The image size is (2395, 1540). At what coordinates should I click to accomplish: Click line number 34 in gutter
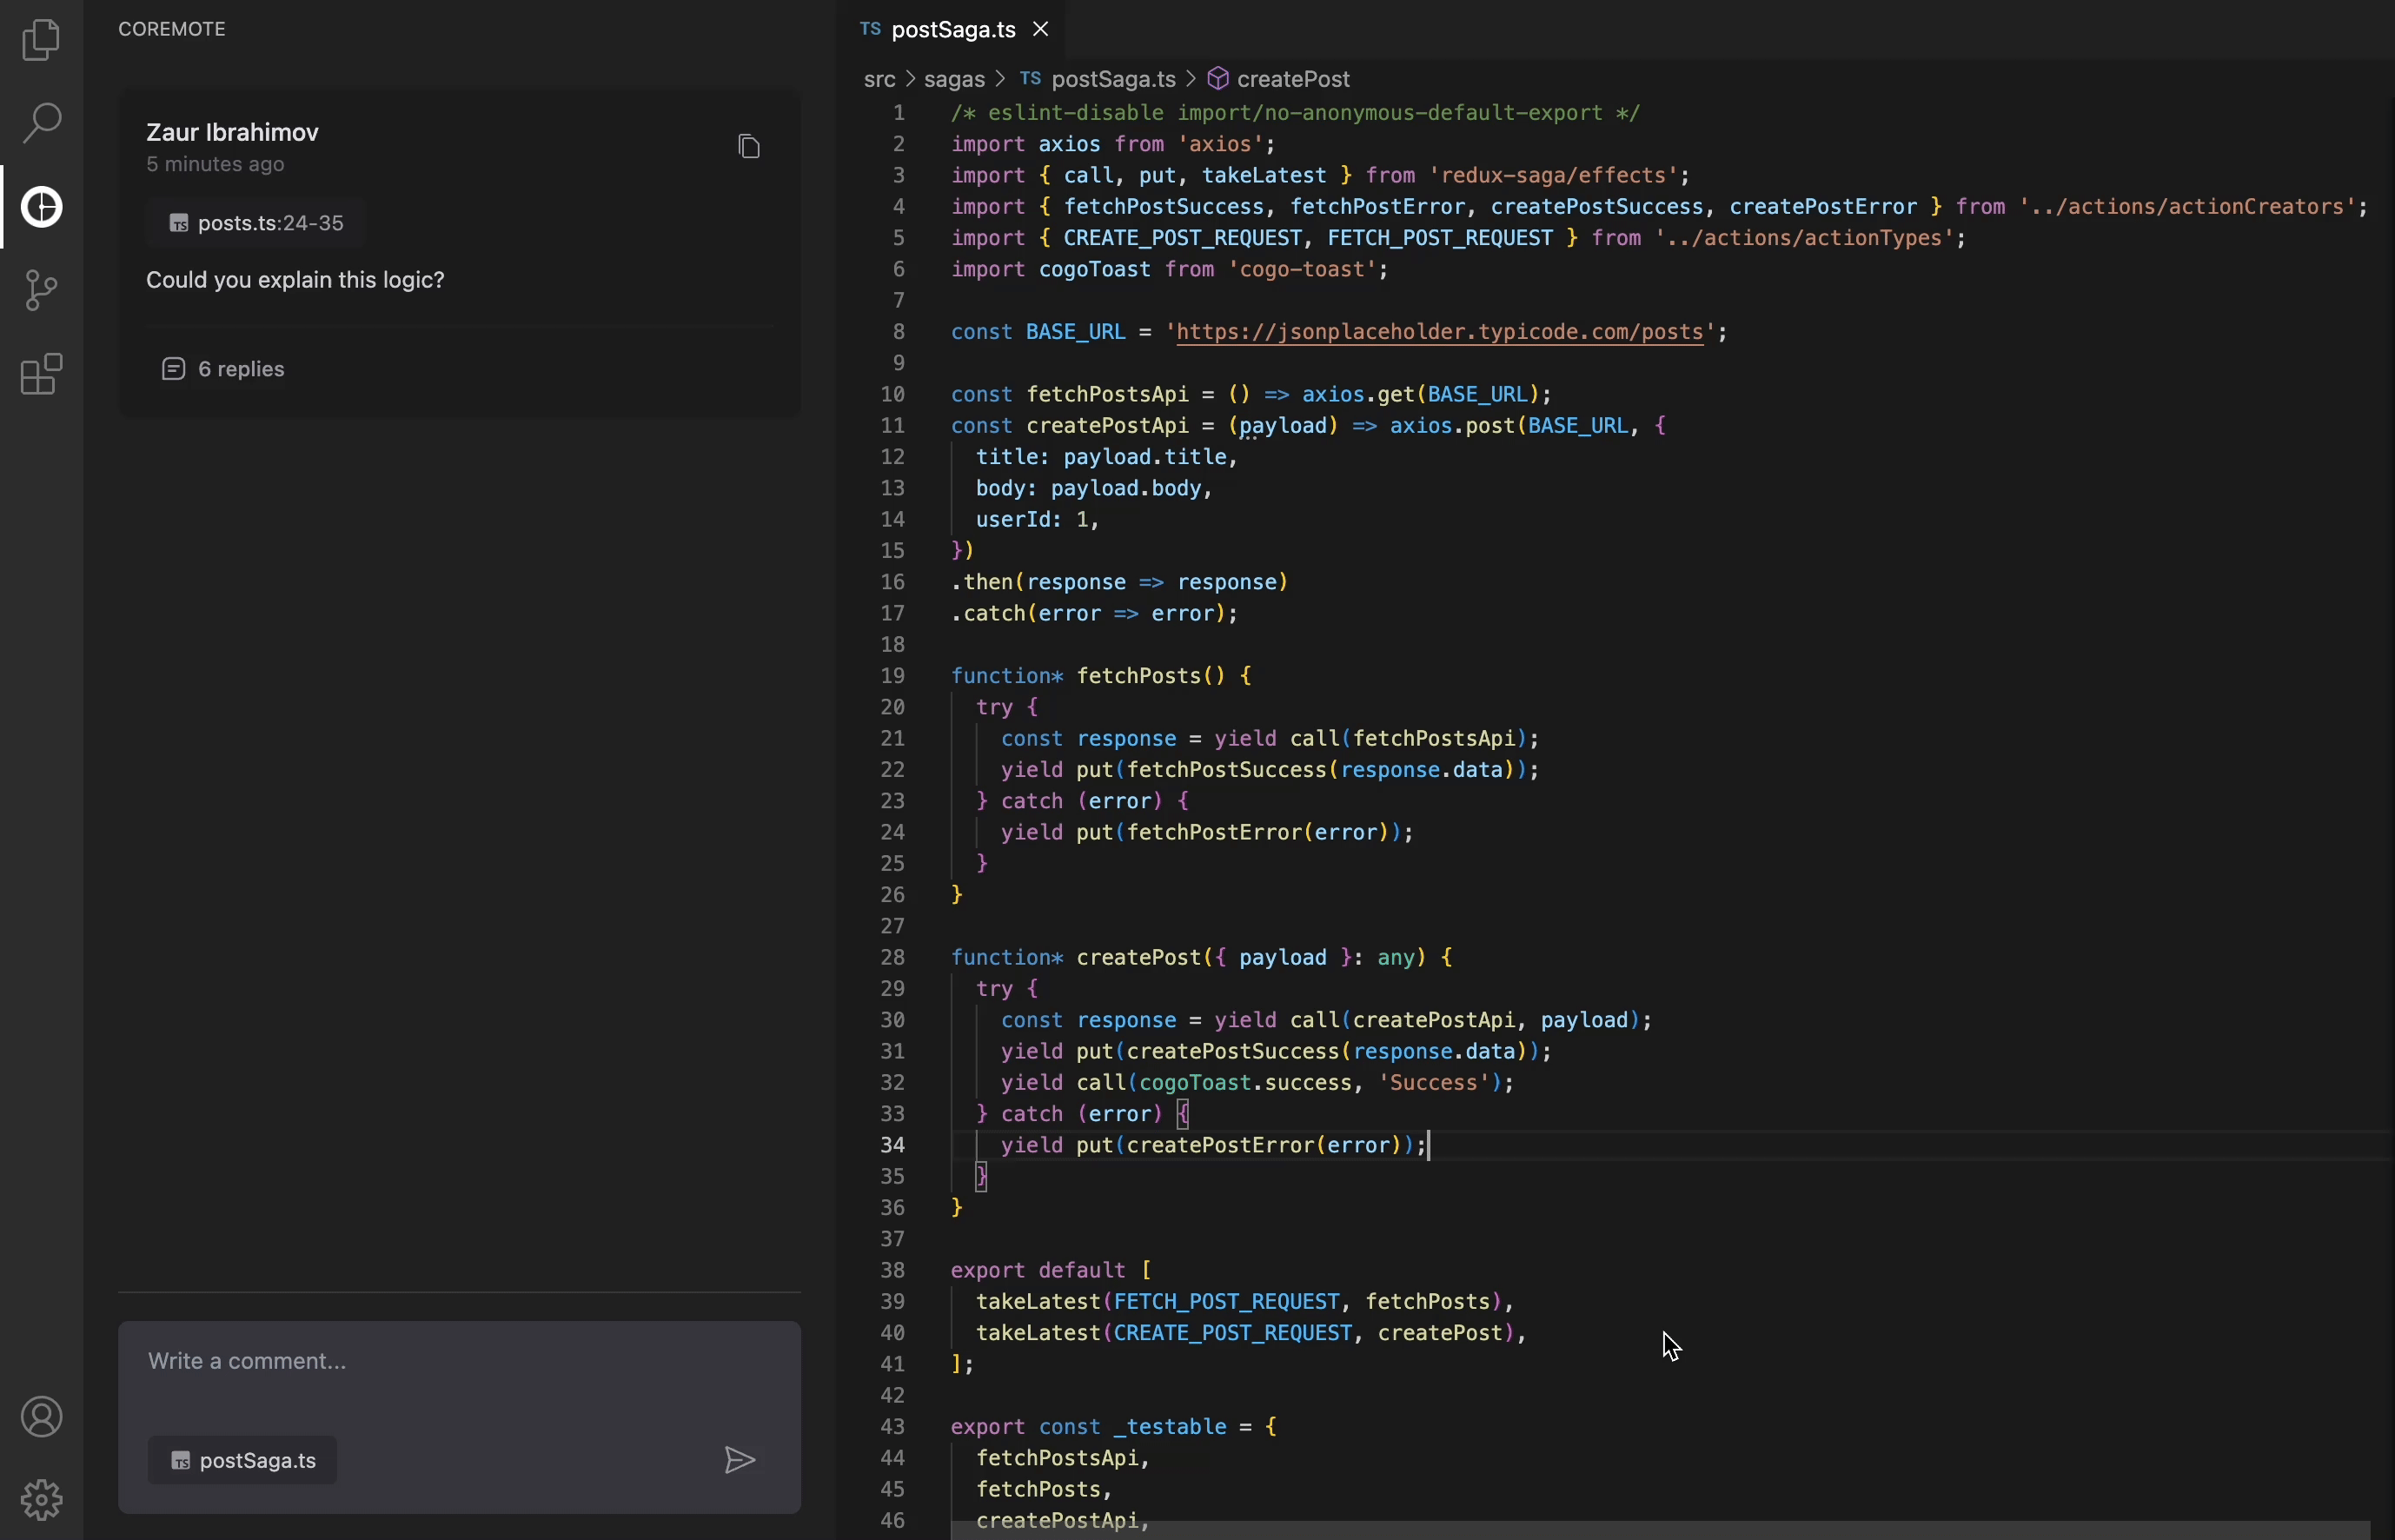coord(892,1145)
